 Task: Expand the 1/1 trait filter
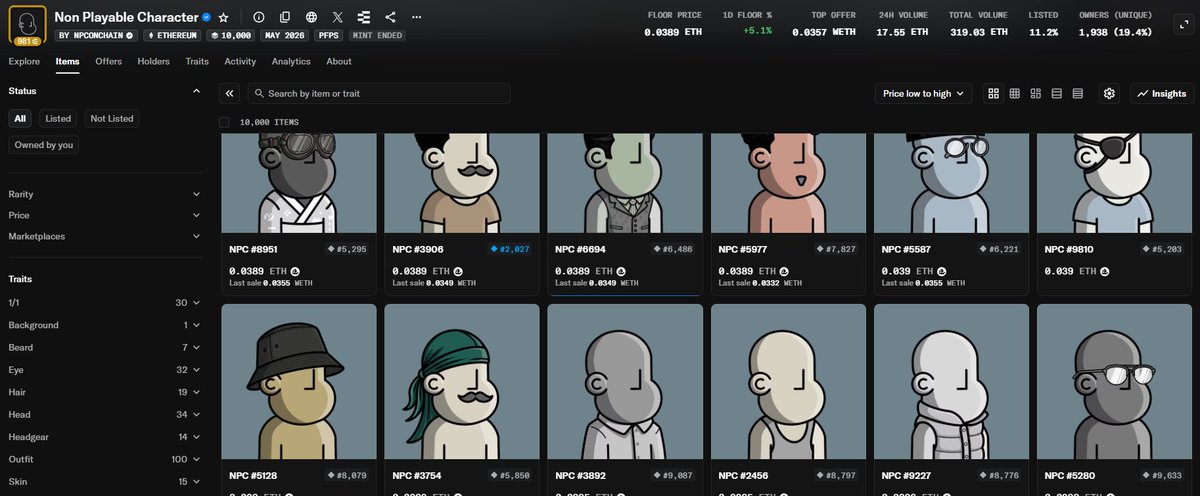pyautogui.click(x=104, y=302)
